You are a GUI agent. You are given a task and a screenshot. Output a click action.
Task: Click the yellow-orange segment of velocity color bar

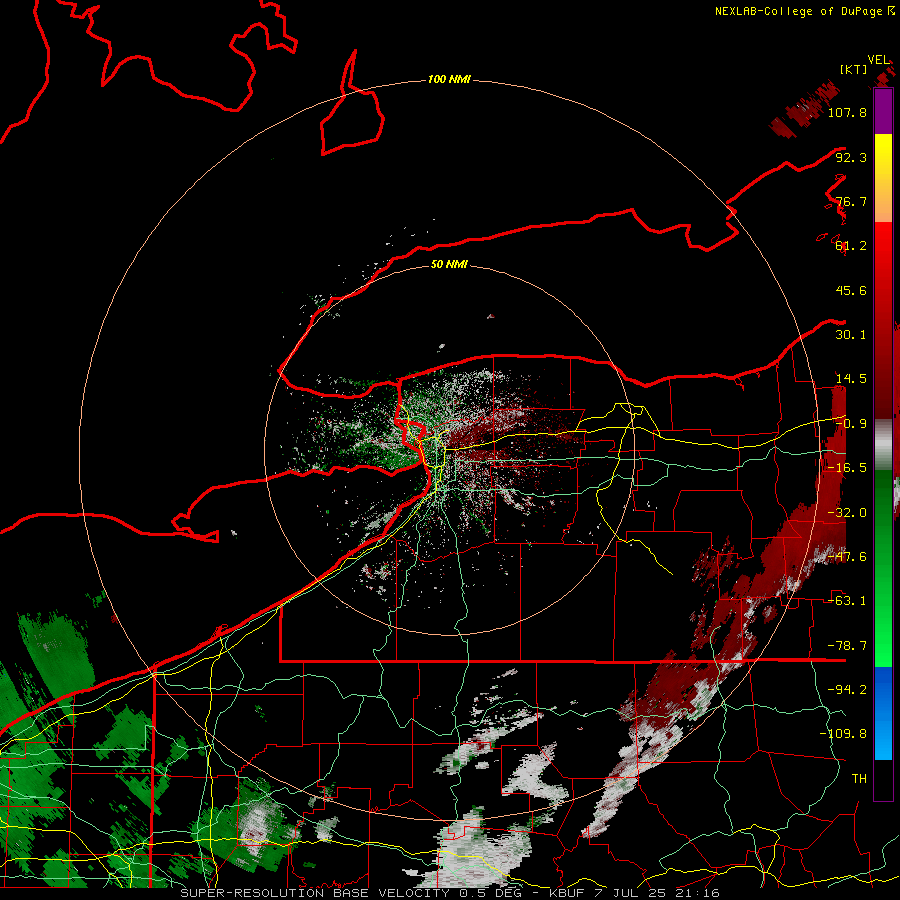tap(883, 178)
